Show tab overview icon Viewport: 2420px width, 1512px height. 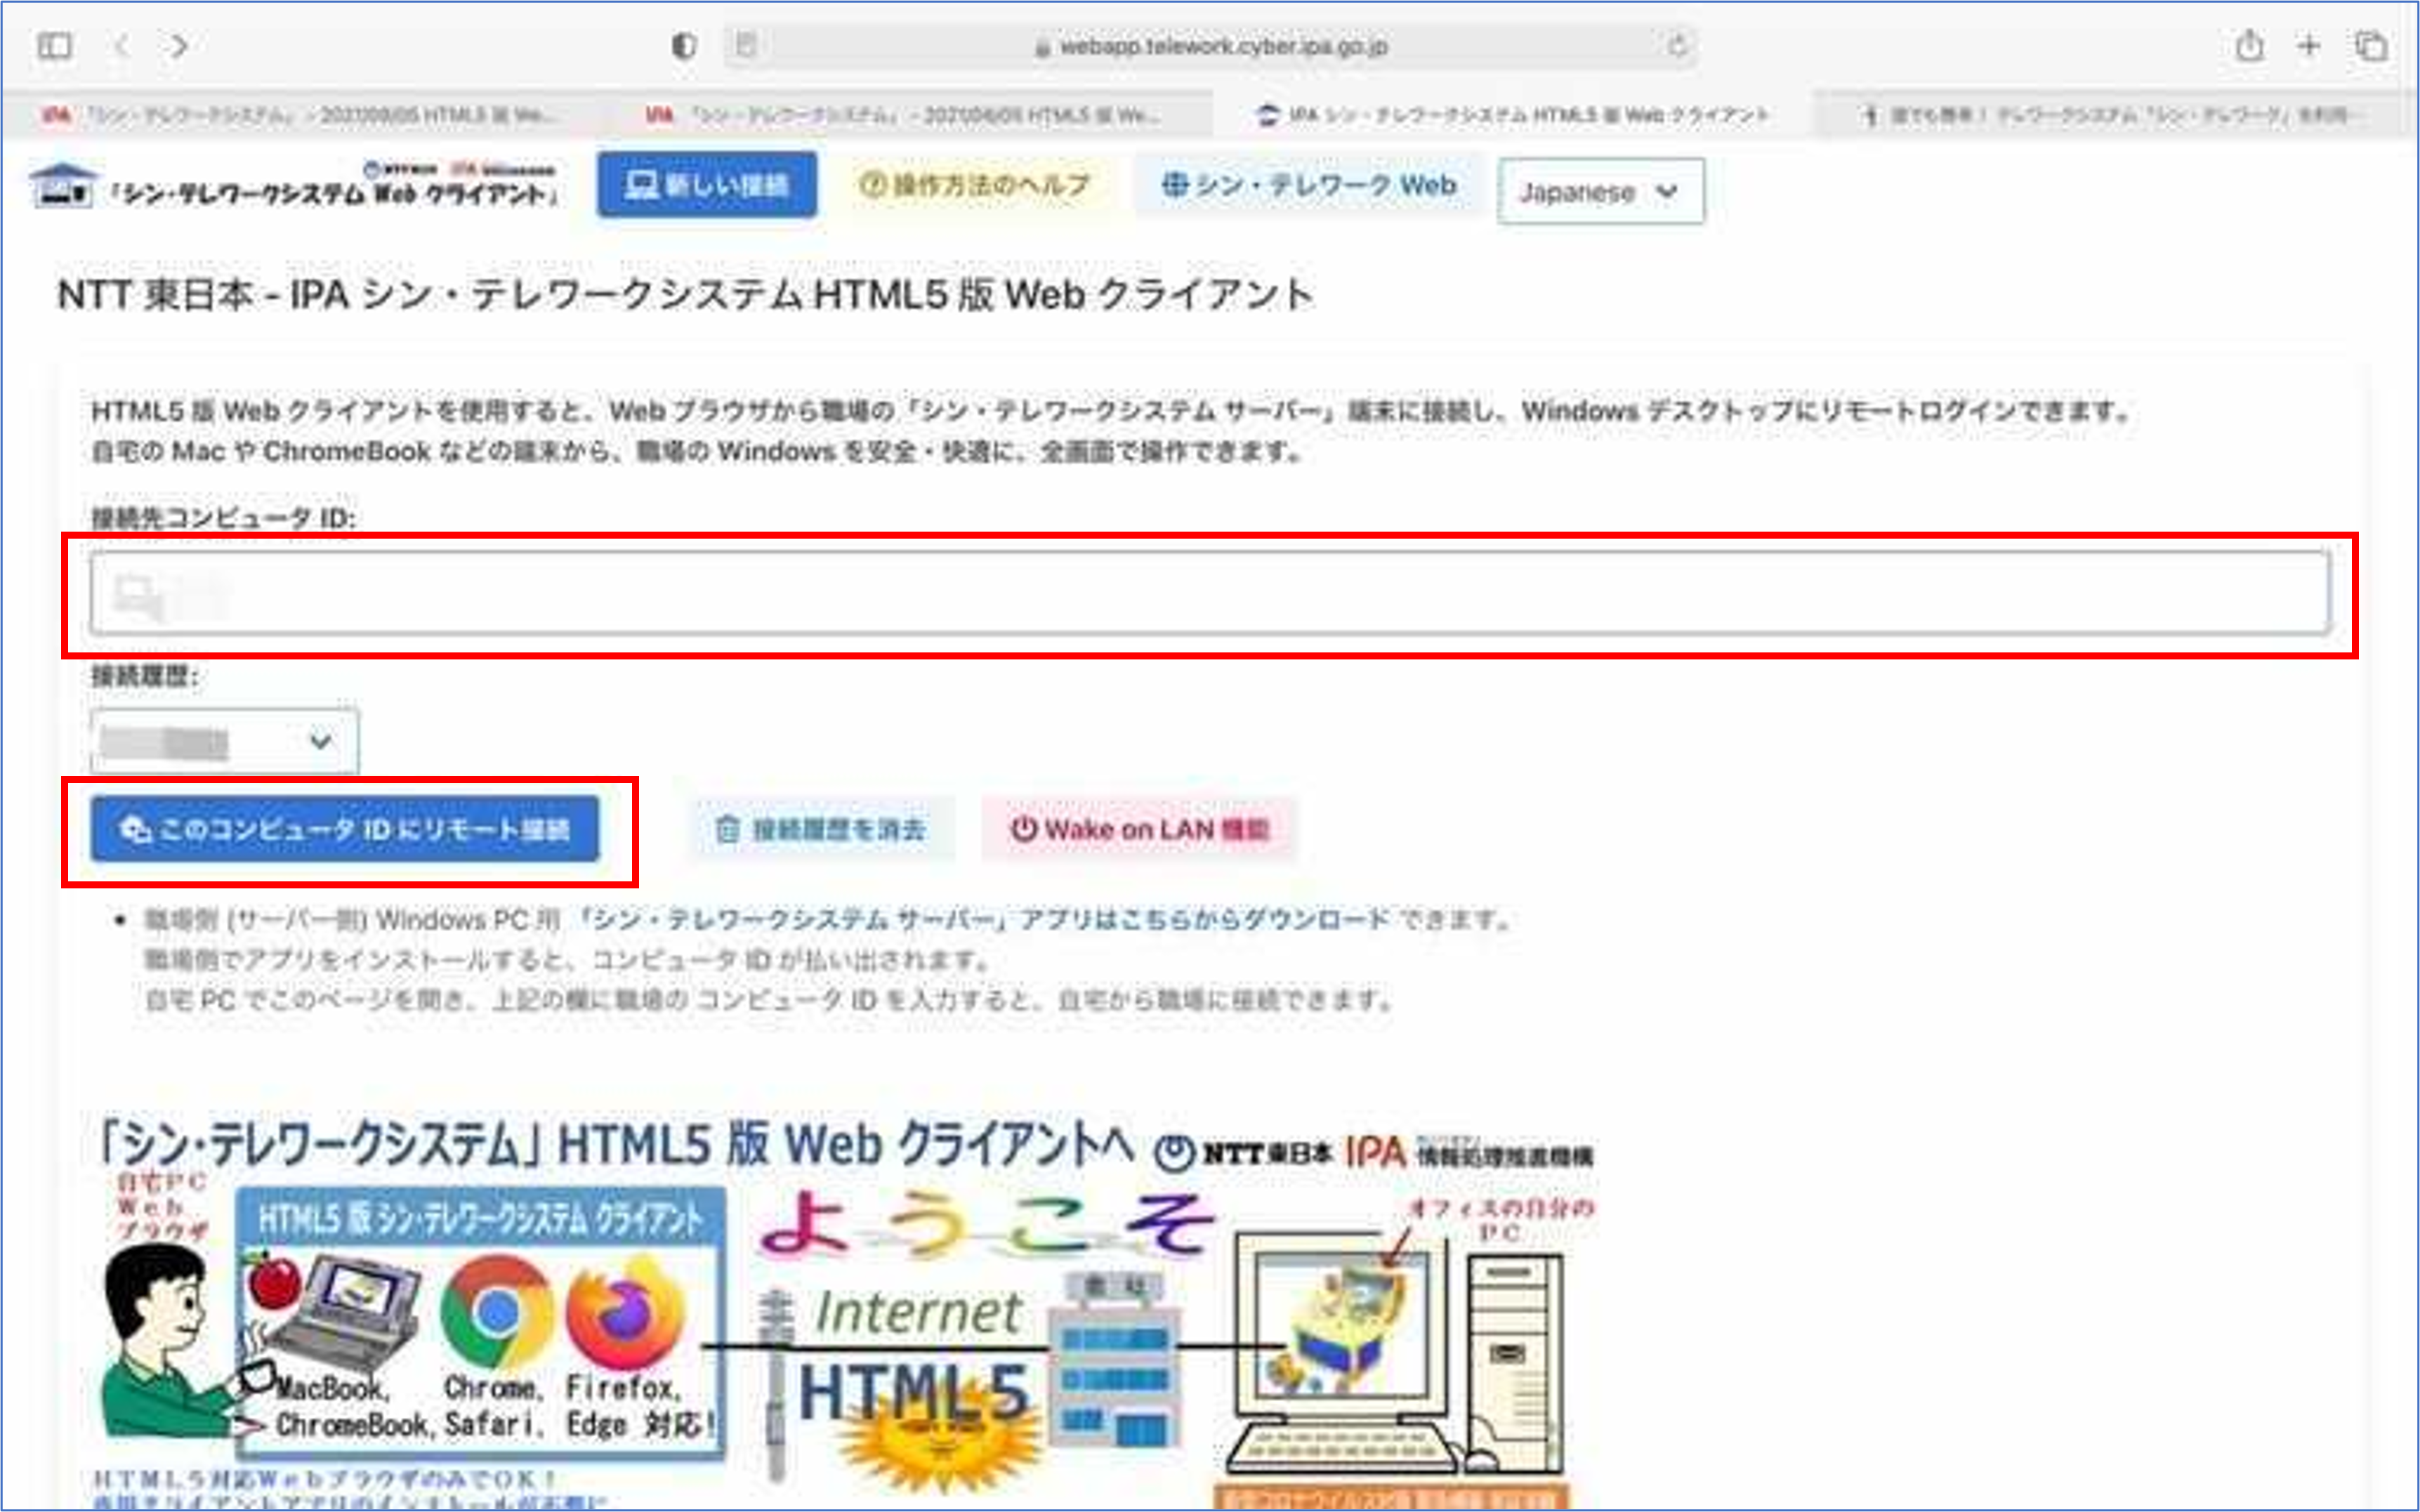pos(2371,46)
